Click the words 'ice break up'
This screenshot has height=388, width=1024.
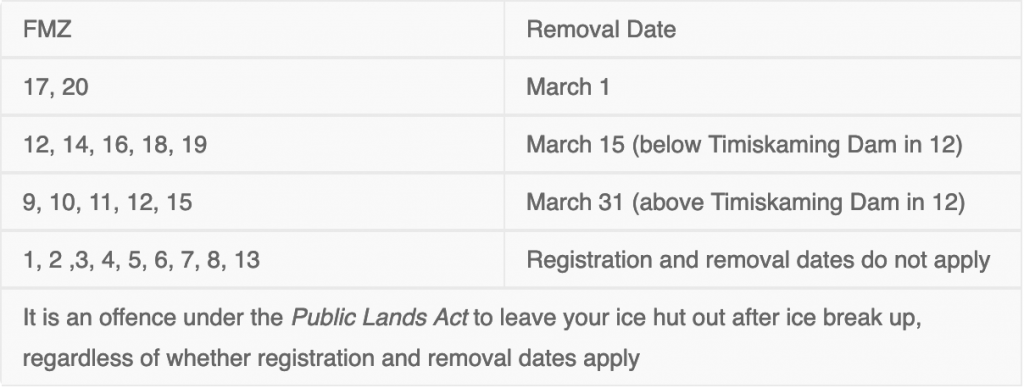[854, 318]
